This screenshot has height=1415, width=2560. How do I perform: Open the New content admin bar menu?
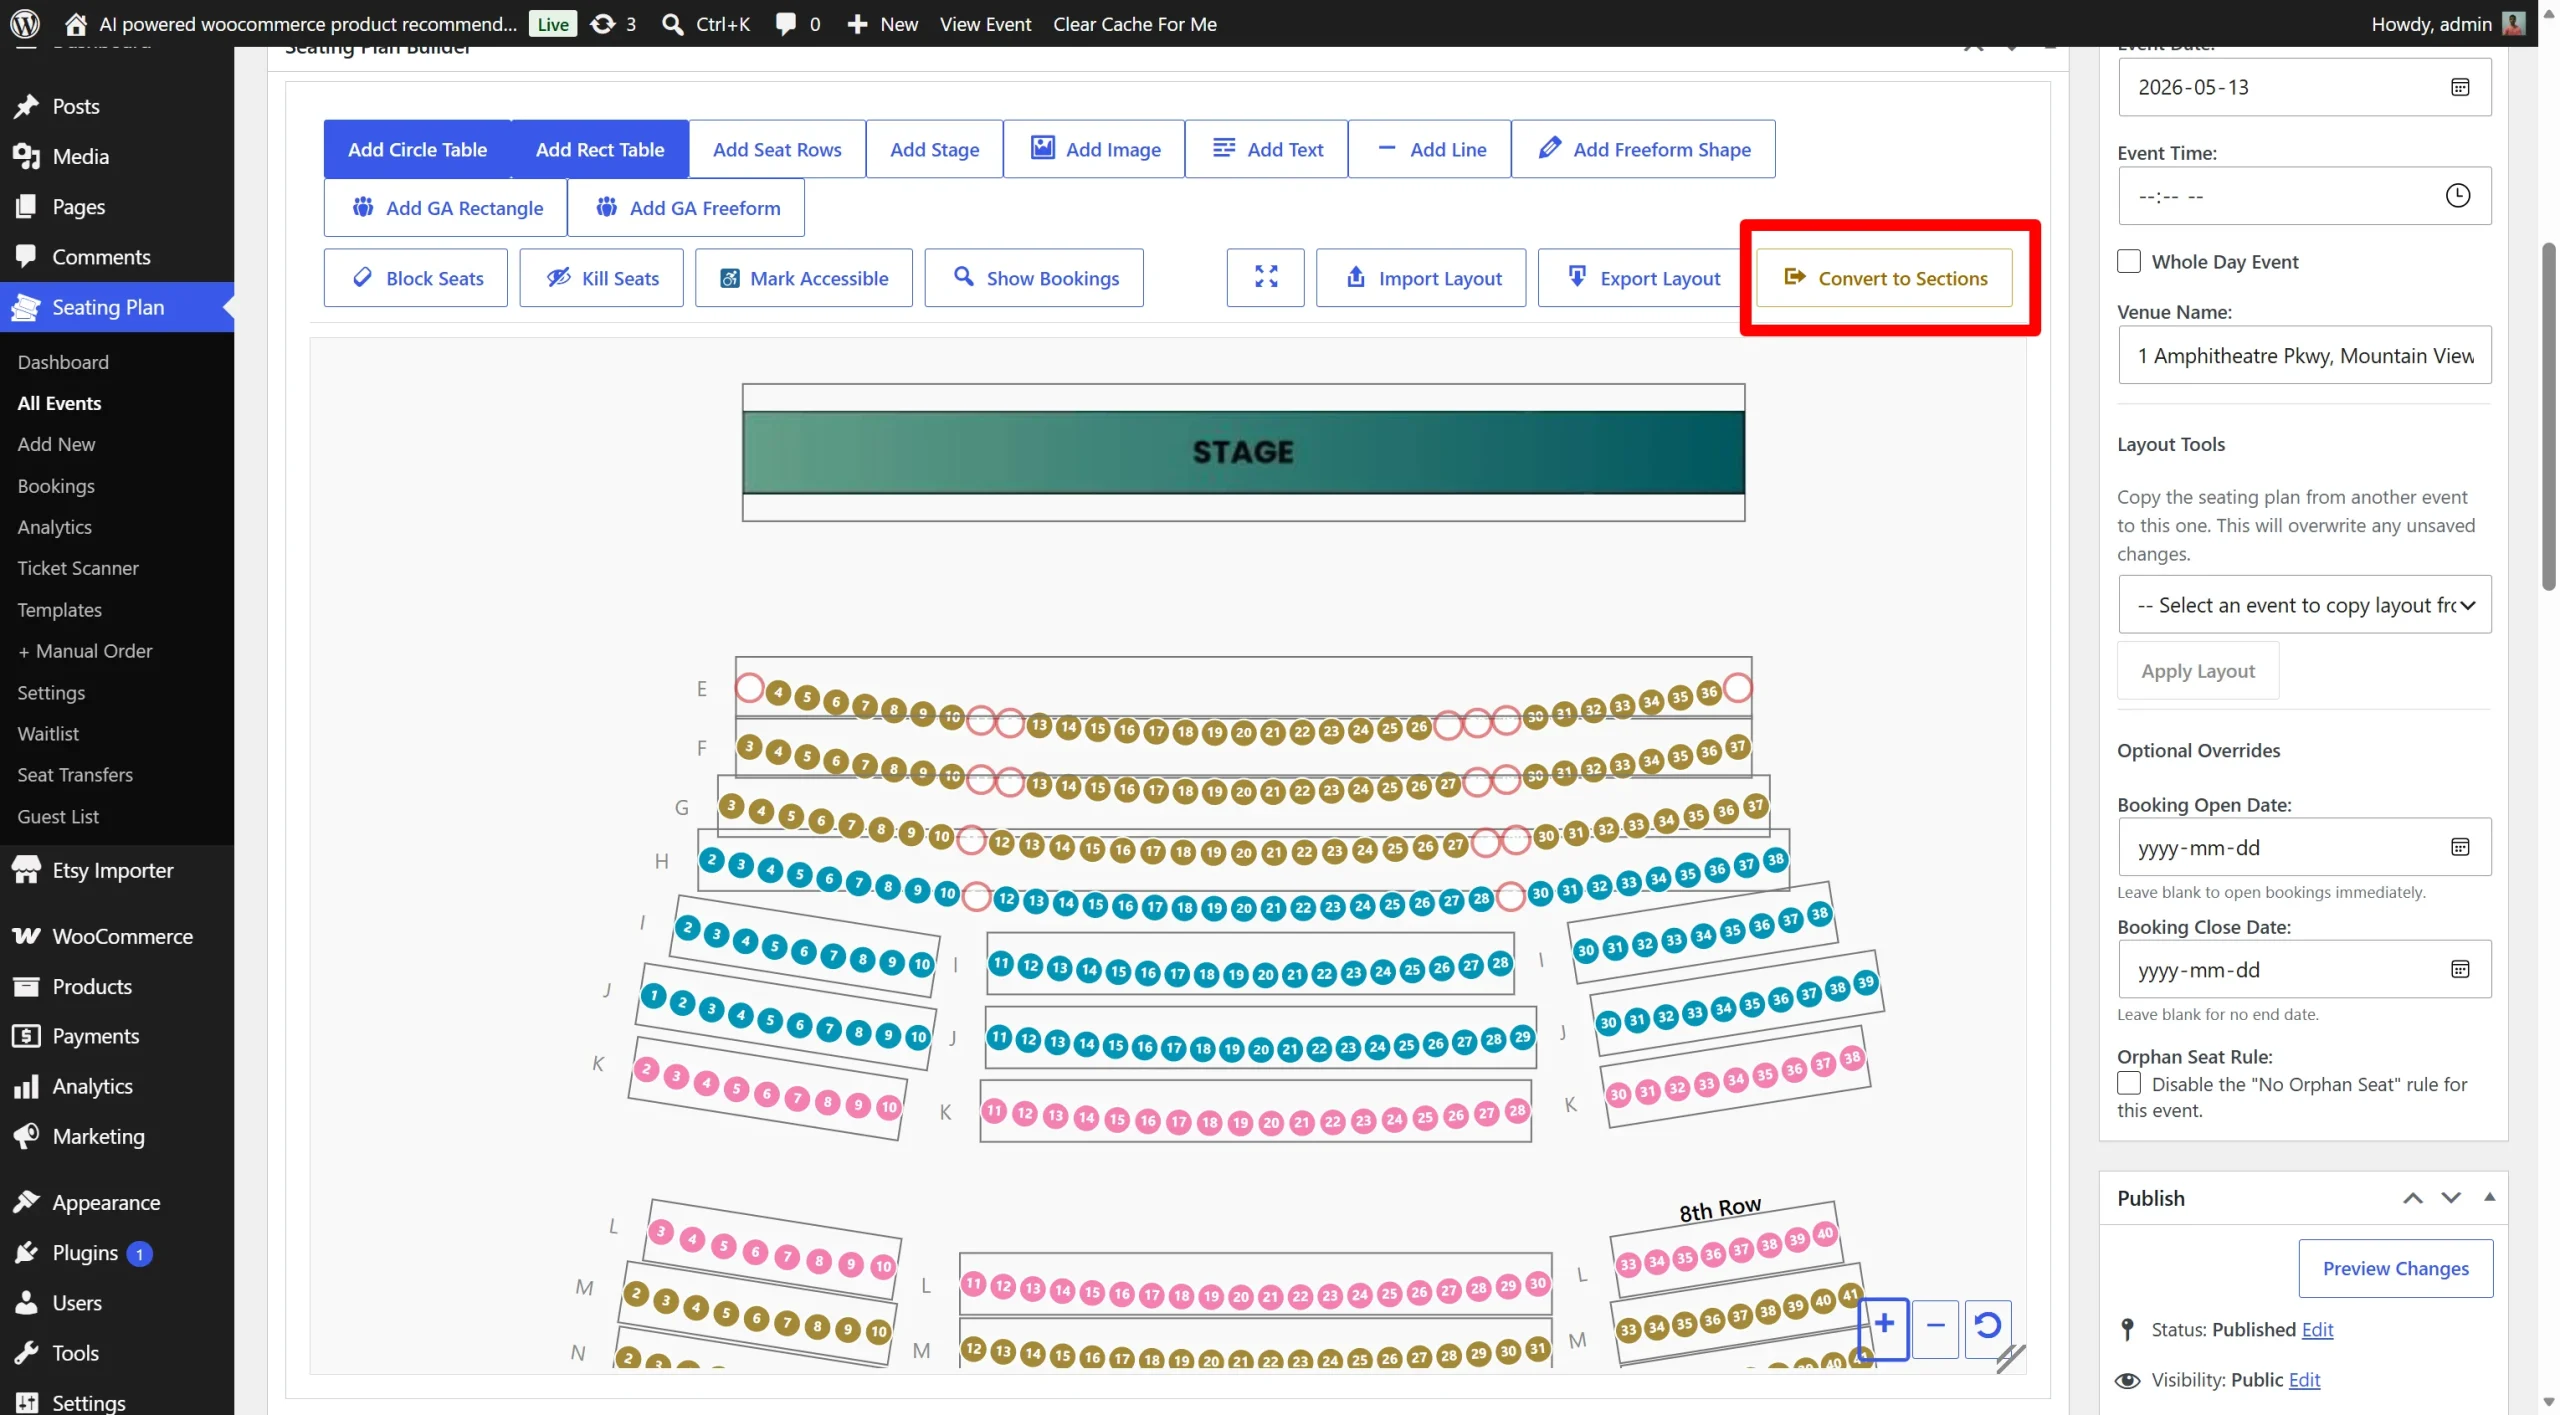tap(883, 23)
